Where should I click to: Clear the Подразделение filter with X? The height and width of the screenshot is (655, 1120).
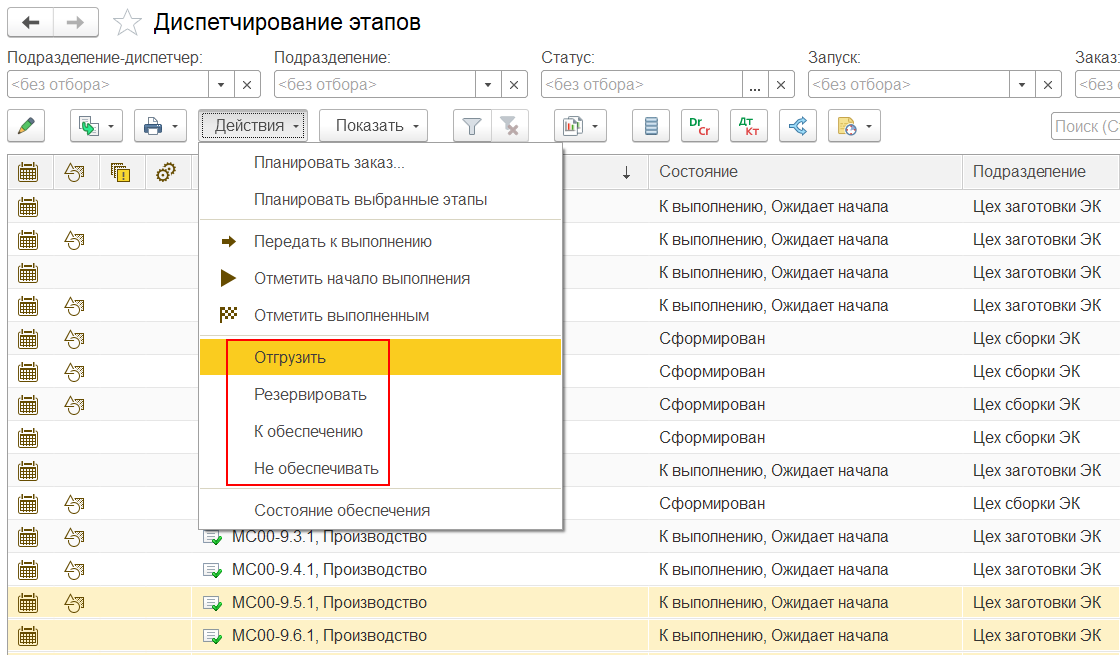click(515, 85)
